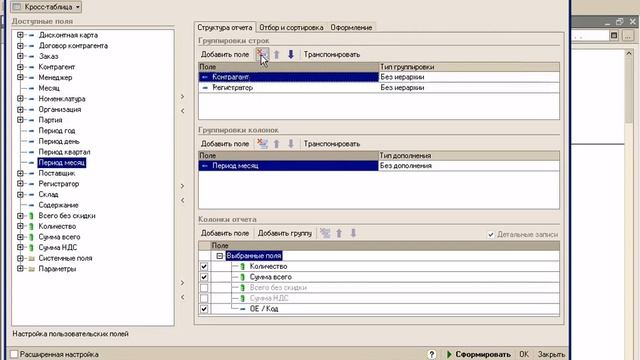
Task: Click delete icon in report columns toolbar
Action: pyautogui.click(x=325, y=233)
